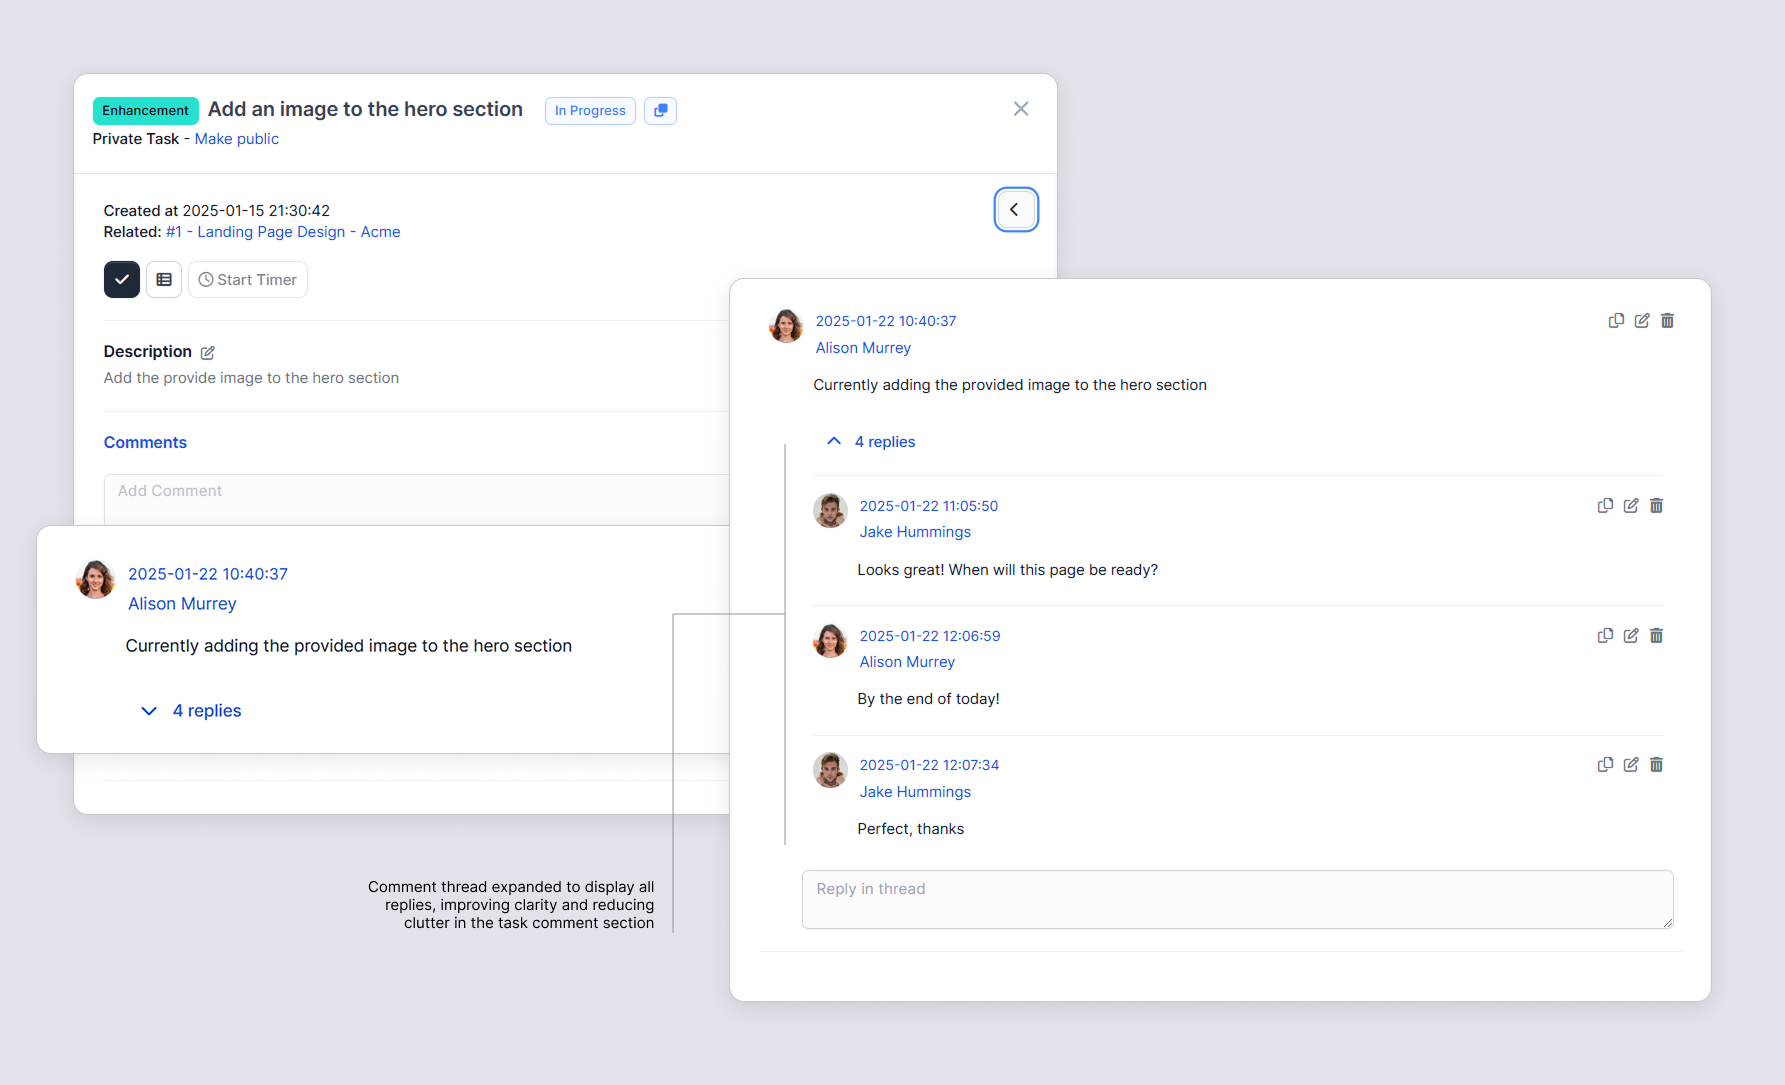Click Alison's avatar on the 12:06:59 reply
Image resolution: width=1785 pixels, height=1085 pixels.
[830, 641]
